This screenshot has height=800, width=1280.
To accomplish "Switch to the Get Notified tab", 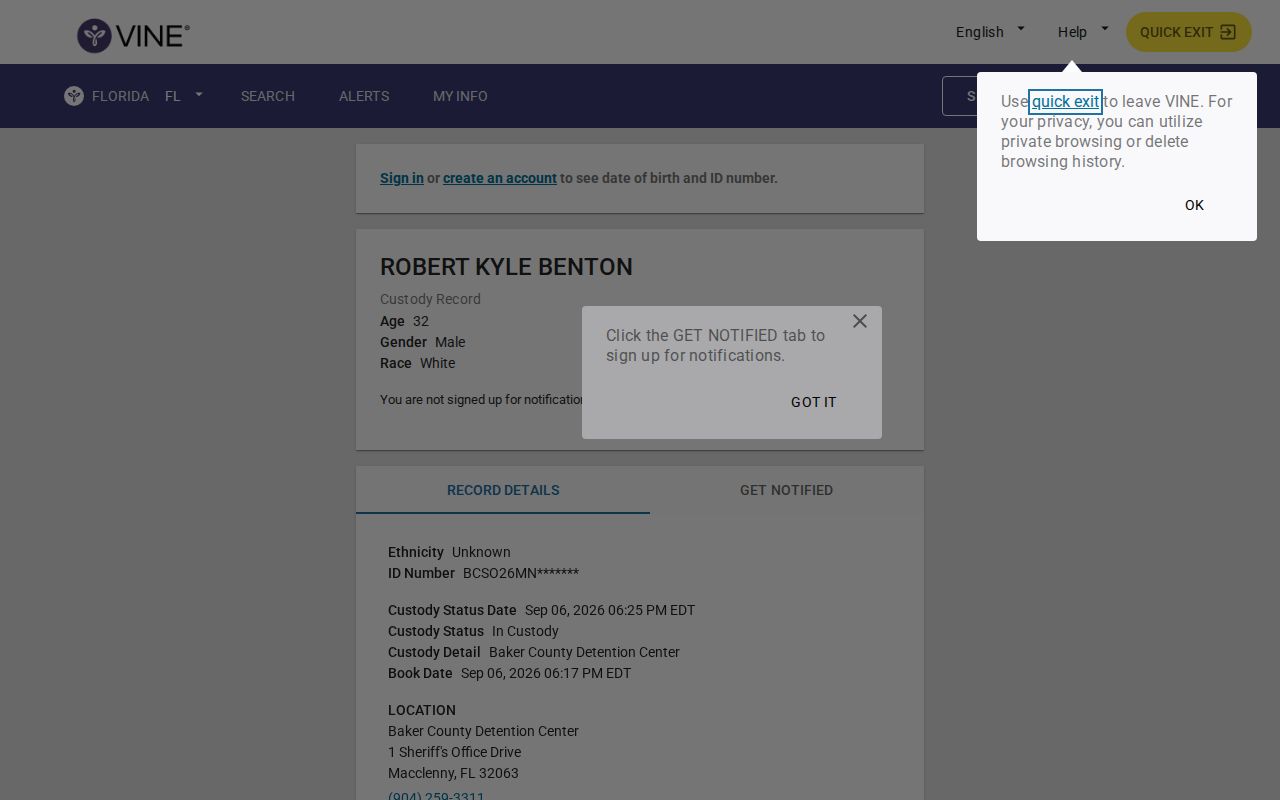I will [787, 490].
